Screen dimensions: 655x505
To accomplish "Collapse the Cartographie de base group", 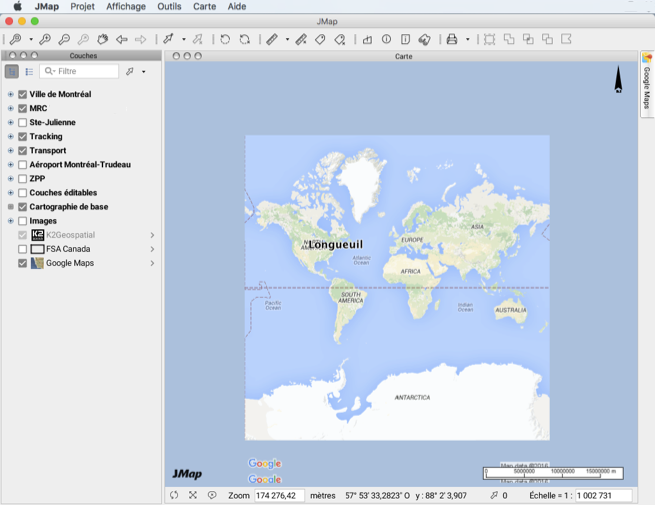I will coord(11,207).
